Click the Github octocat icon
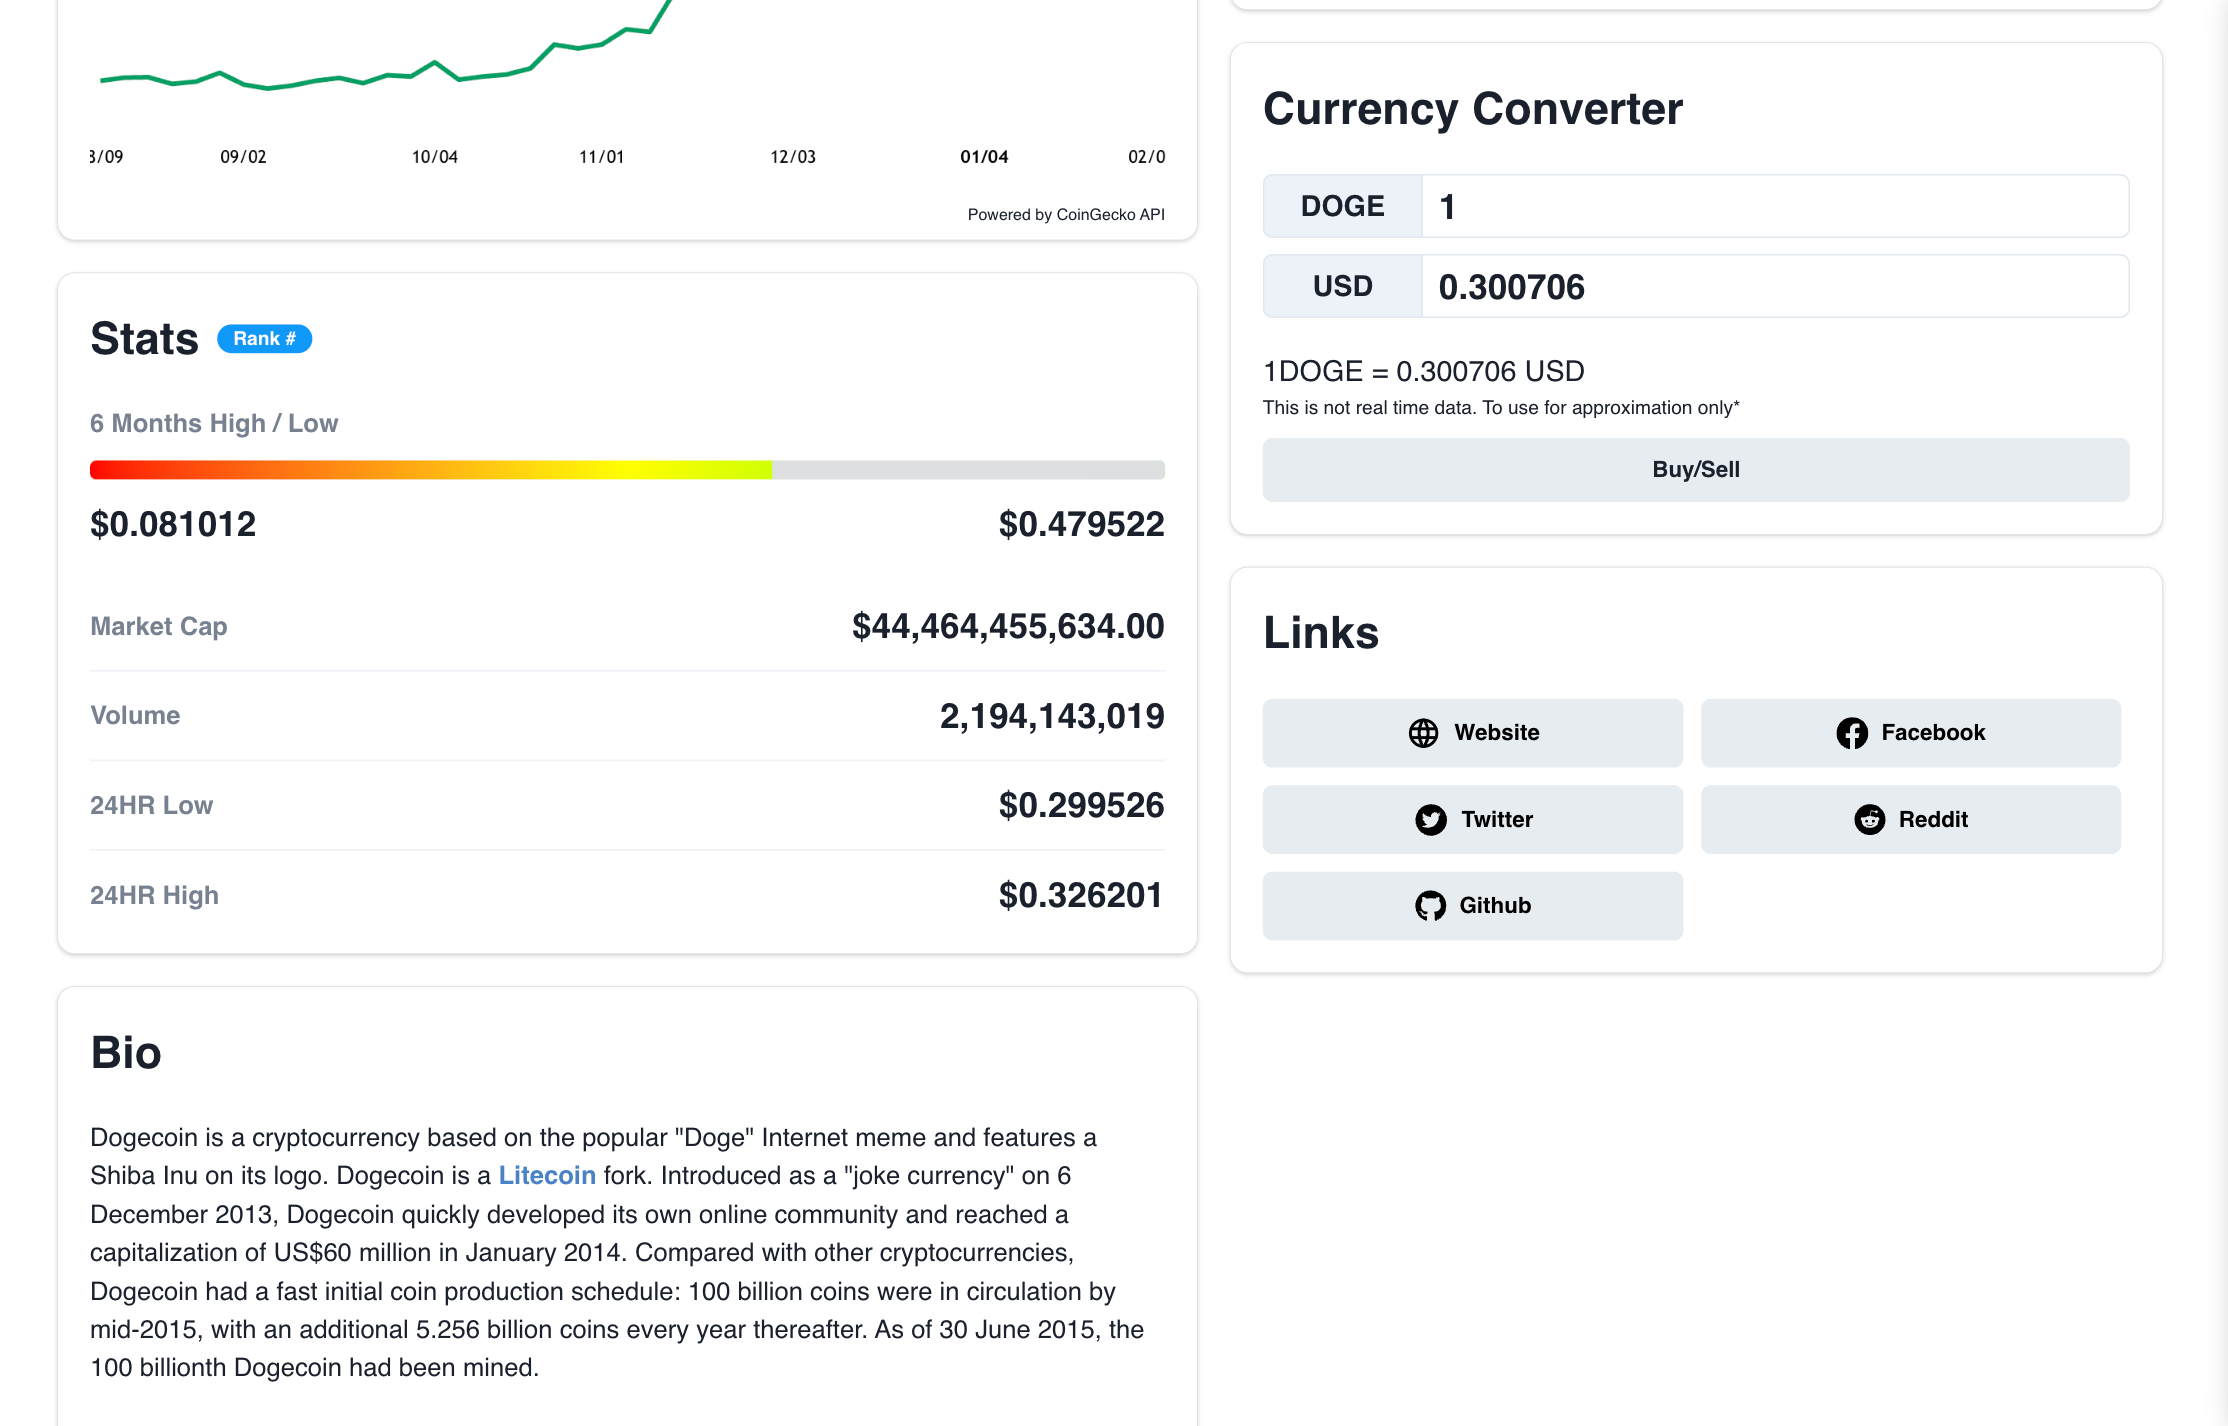The width and height of the screenshot is (2228, 1426). click(1430, 906)
